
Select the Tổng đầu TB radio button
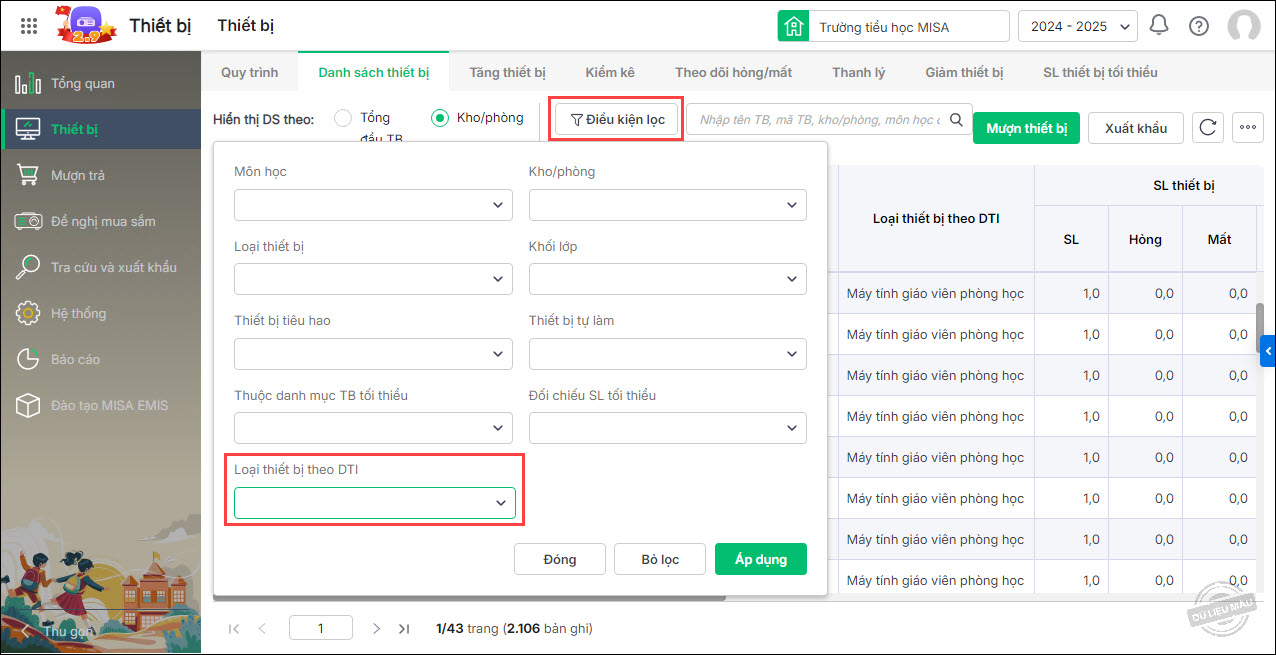point(343,119)
